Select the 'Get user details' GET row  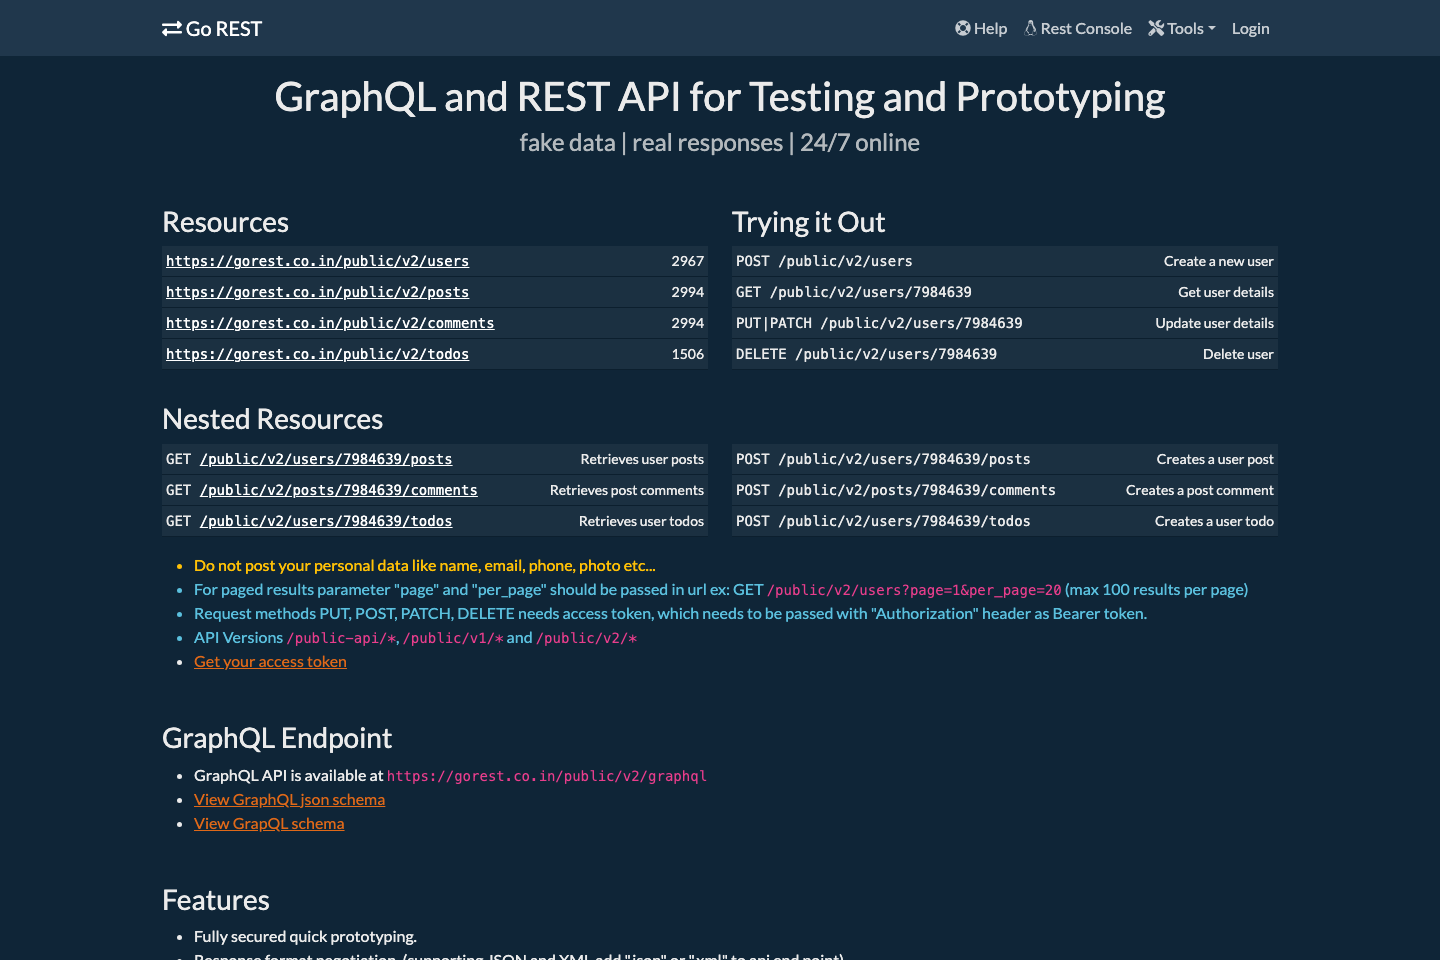pos(1004,292)
